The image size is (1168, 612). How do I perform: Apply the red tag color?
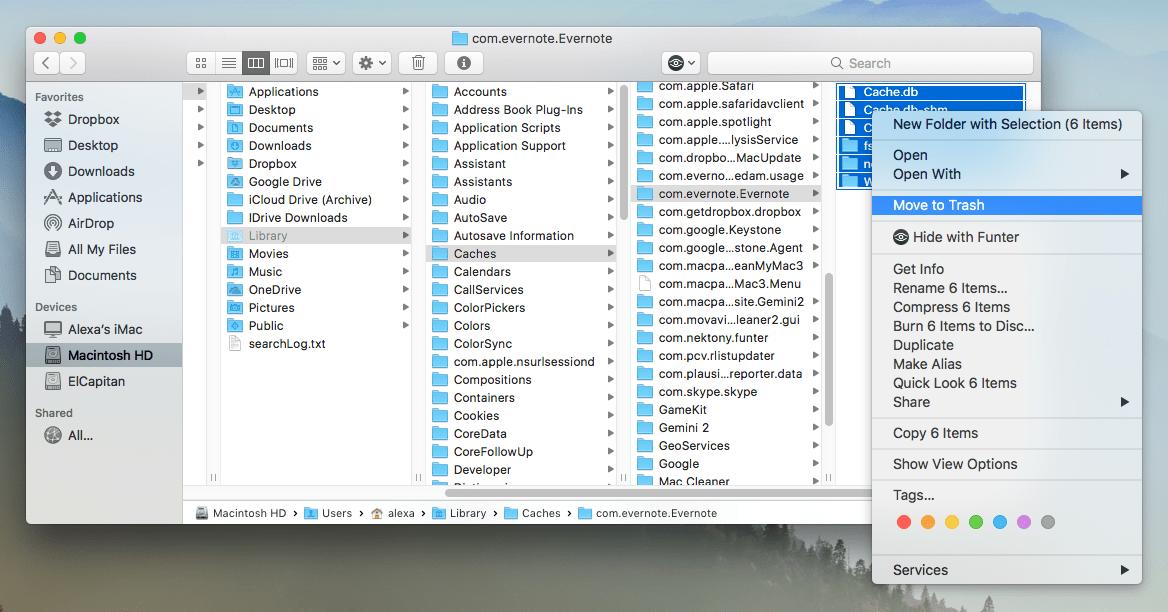[x=904, y=521]
